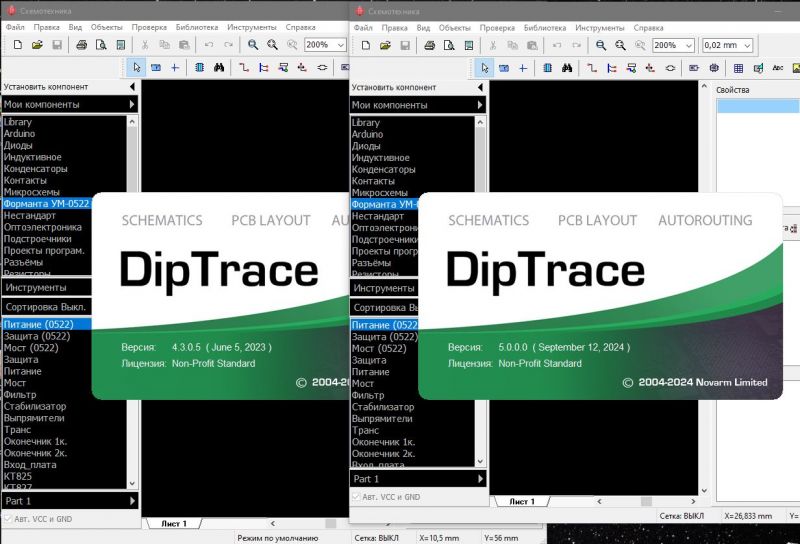Open Справка menu in DipTrace 5.0 window
The image size is (800, 544).
point(648,28)
